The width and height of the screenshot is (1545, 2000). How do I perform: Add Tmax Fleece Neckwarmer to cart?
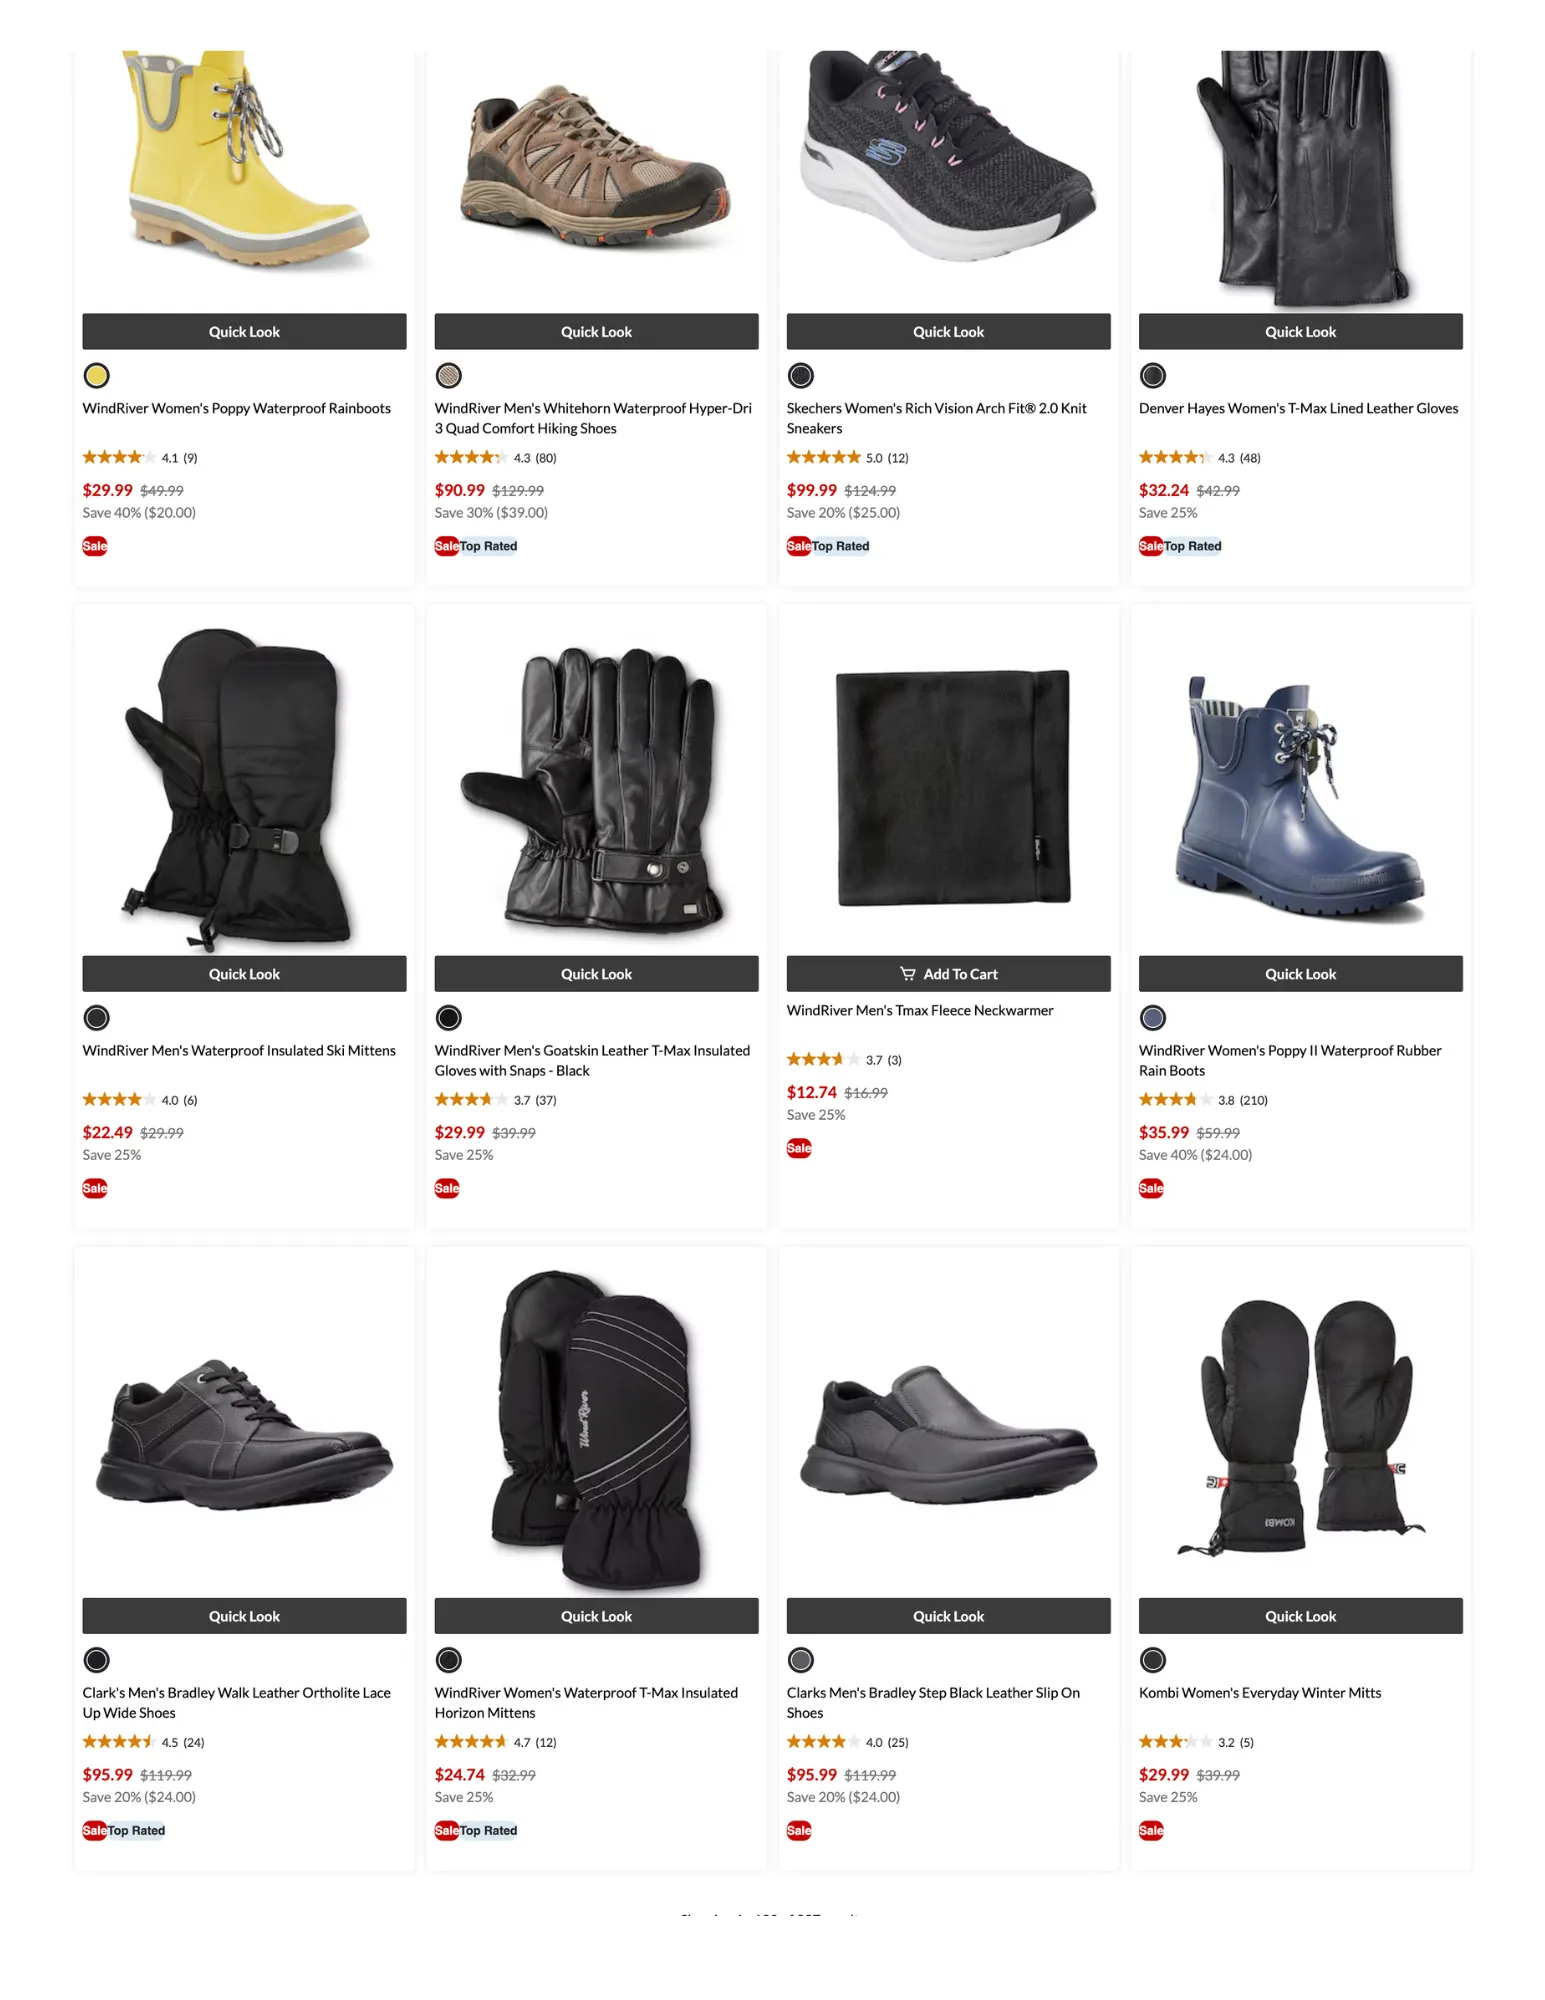(948, 974)
